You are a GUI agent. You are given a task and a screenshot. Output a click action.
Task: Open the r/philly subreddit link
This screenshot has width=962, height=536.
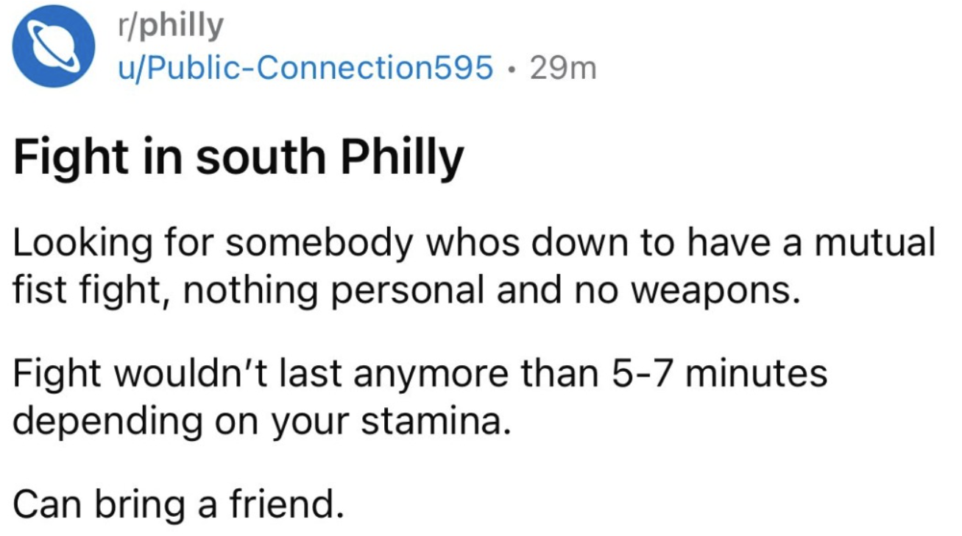pos(171,26)
